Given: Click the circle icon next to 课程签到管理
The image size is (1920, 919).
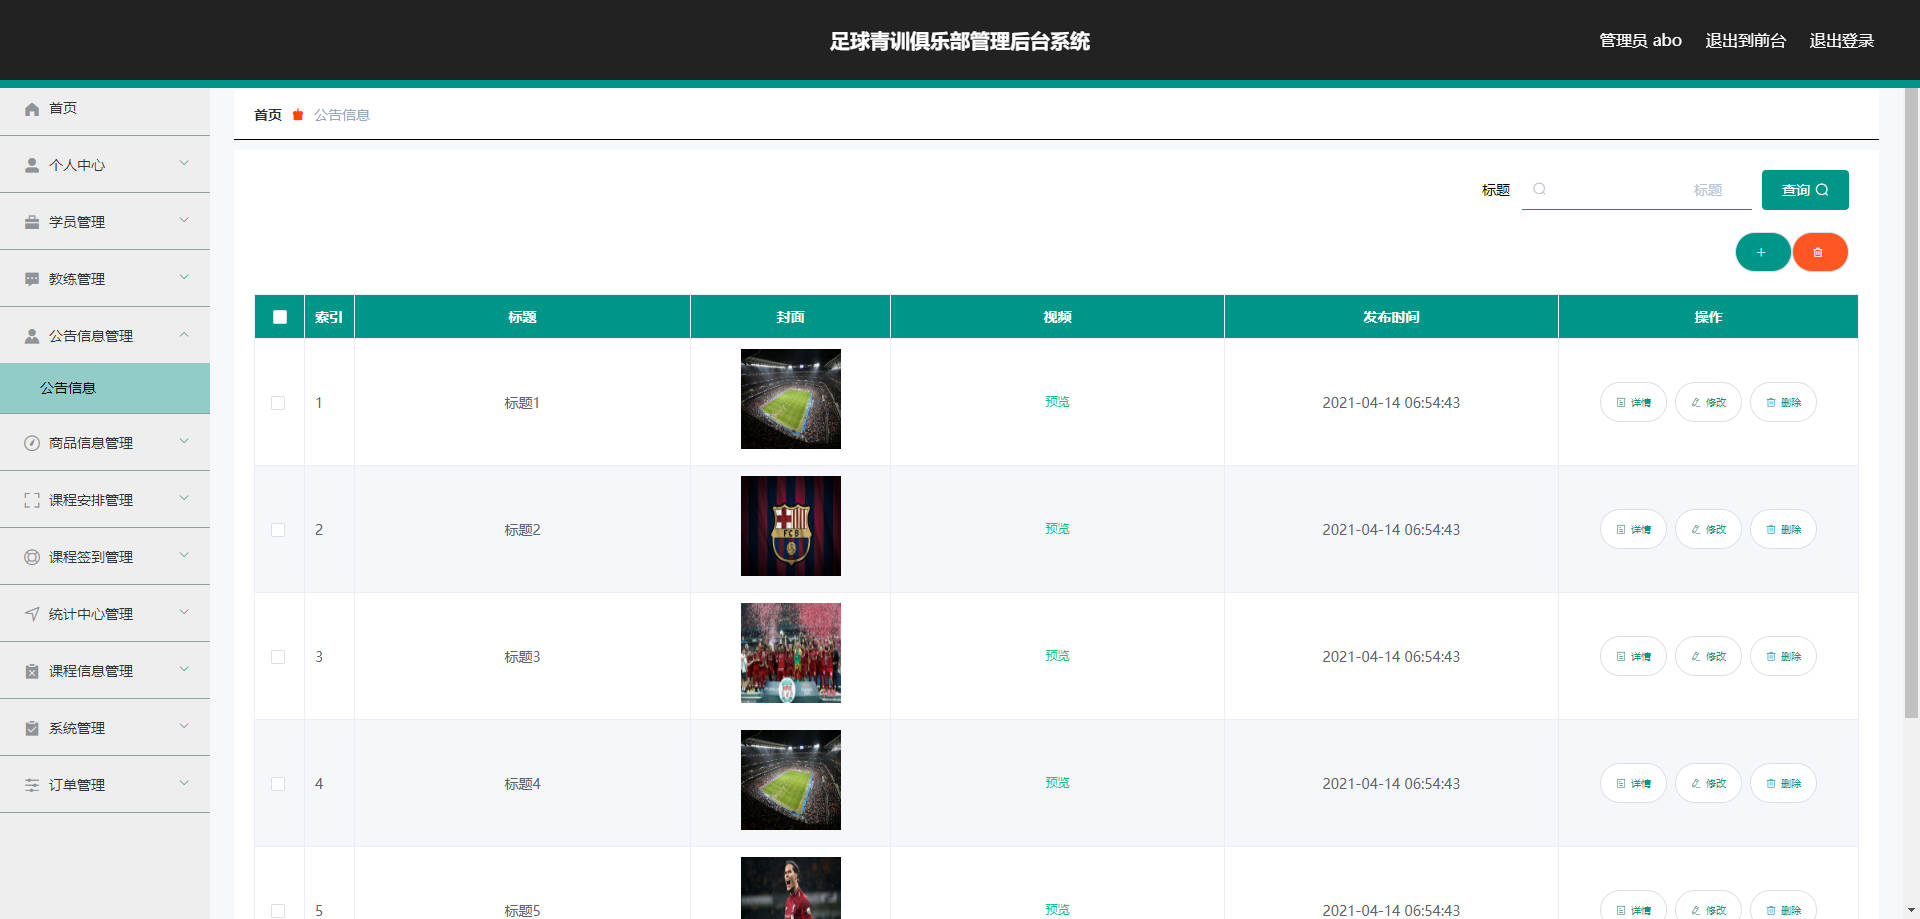Looking at the screenshot, I should 32,557.
